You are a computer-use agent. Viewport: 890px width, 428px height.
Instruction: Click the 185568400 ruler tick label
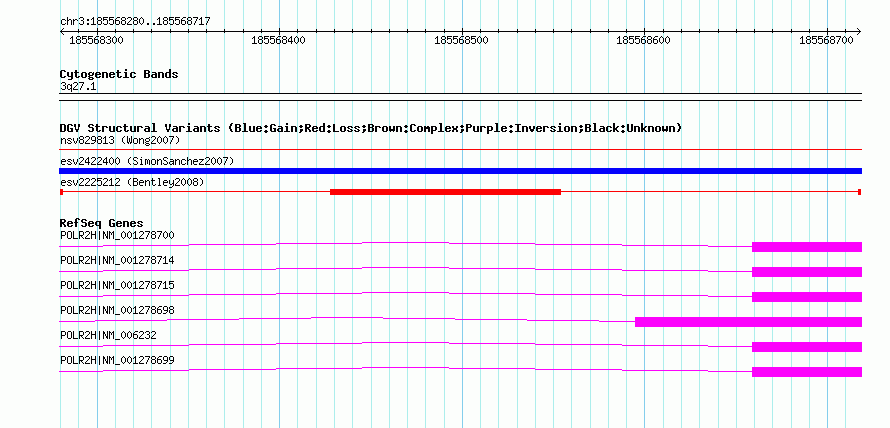[278, 40]
